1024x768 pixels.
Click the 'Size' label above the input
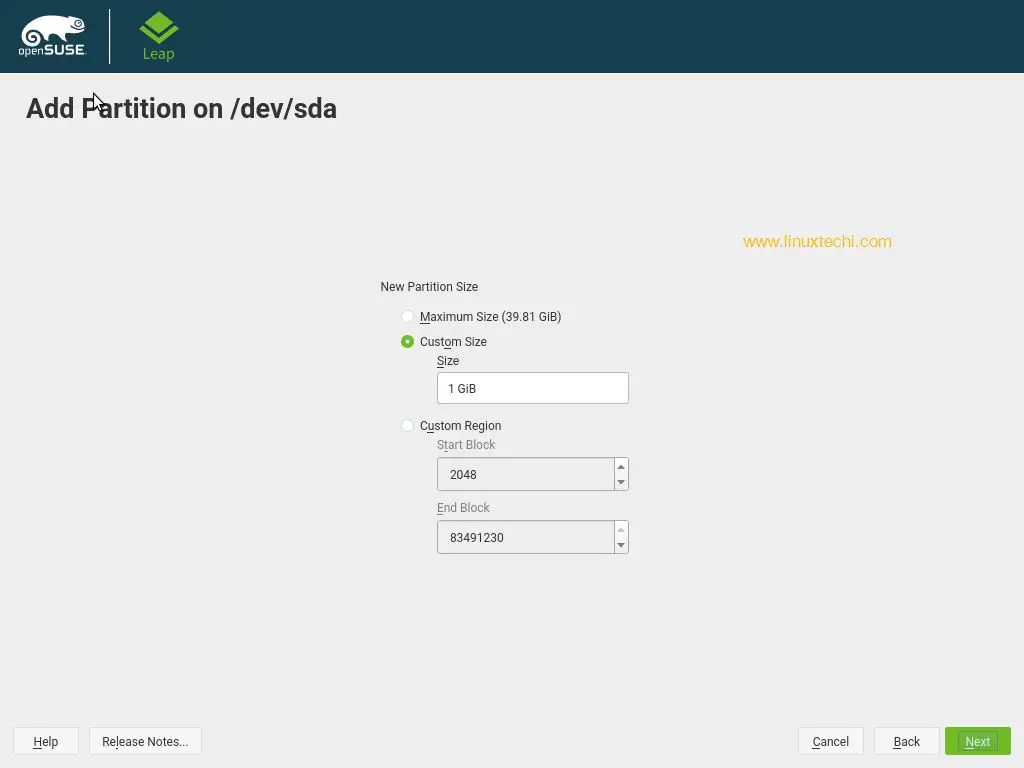[448, 360]
